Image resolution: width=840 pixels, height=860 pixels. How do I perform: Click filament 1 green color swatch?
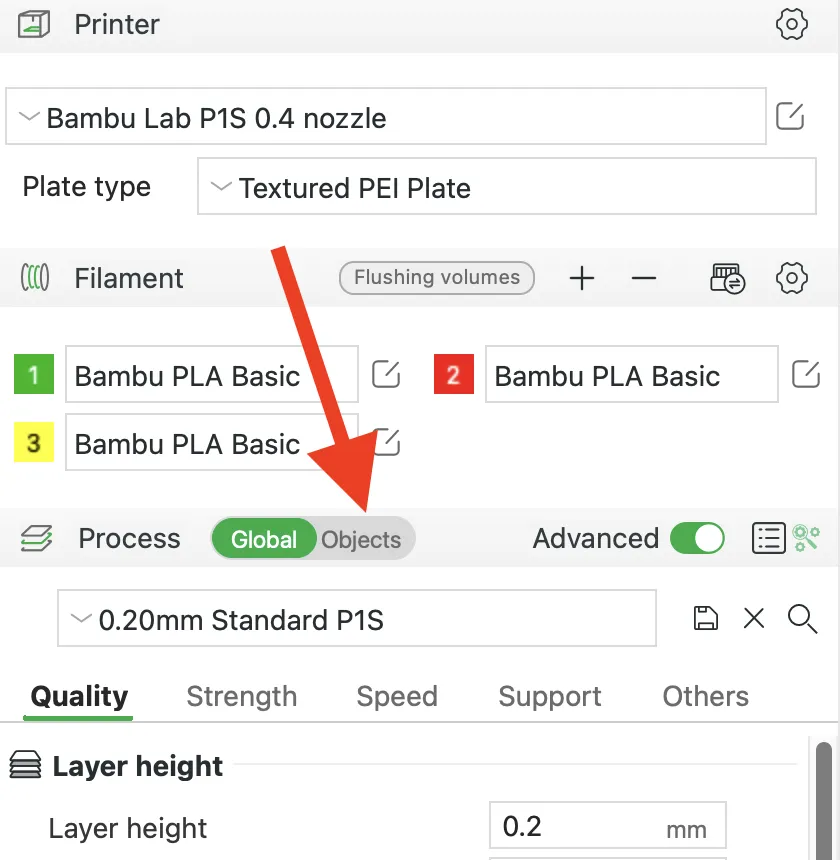(x=34, y=374)
